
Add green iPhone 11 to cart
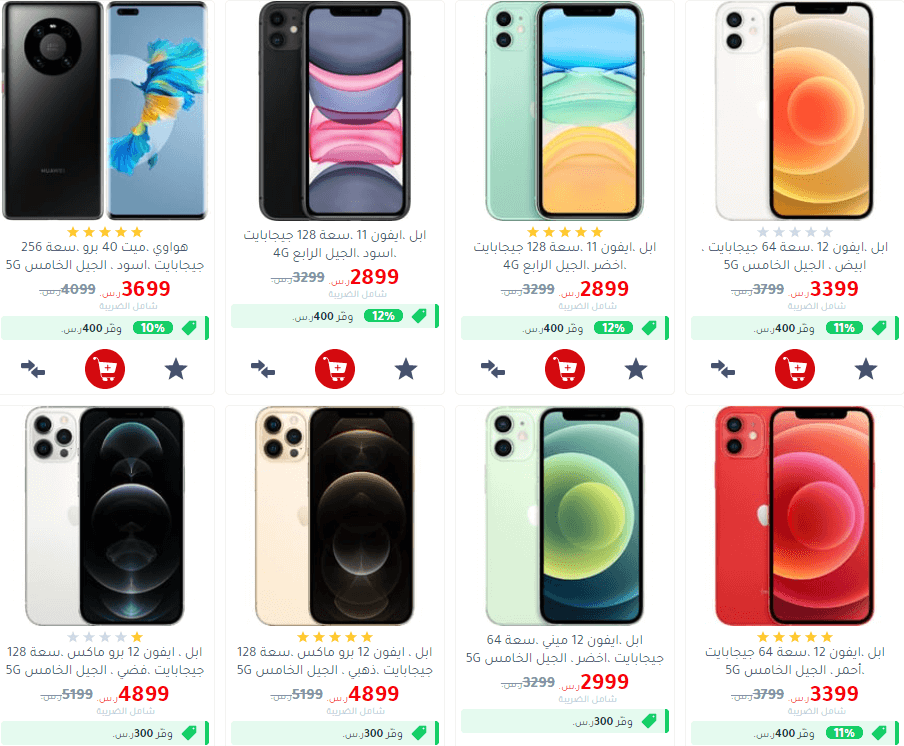point(565,369)
